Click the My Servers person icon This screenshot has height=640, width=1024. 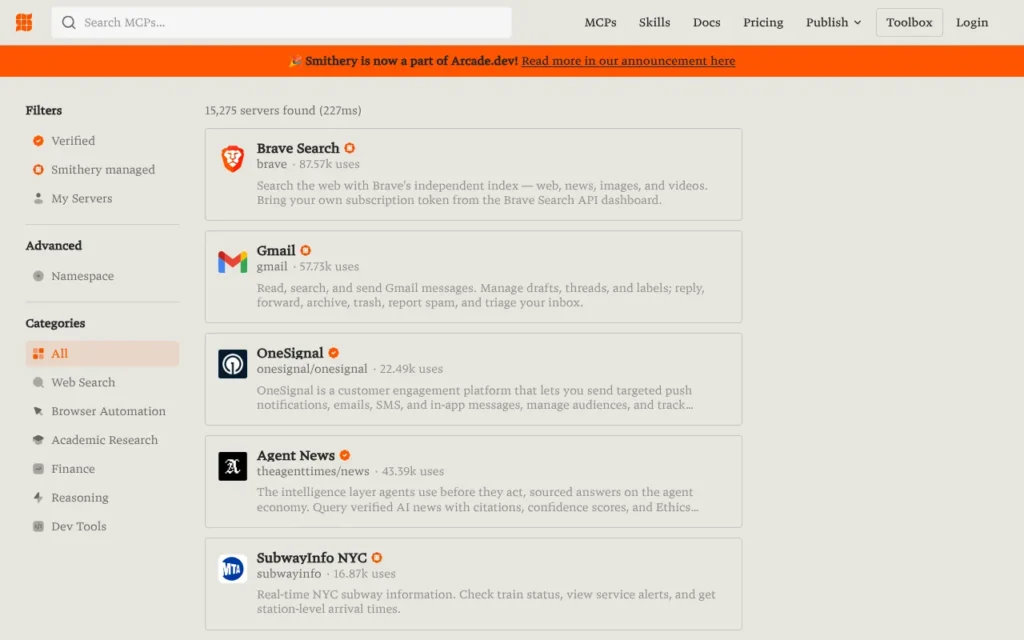coord(39,198)
